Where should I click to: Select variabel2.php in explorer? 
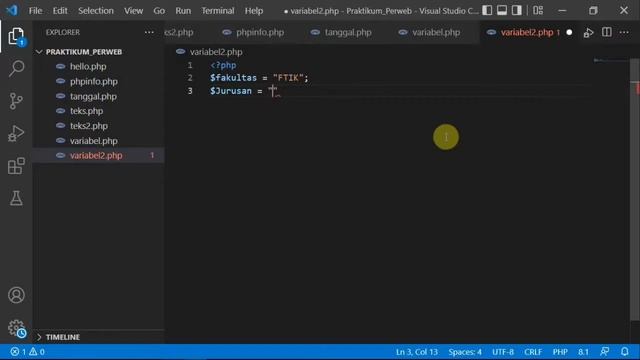point(96,156)
